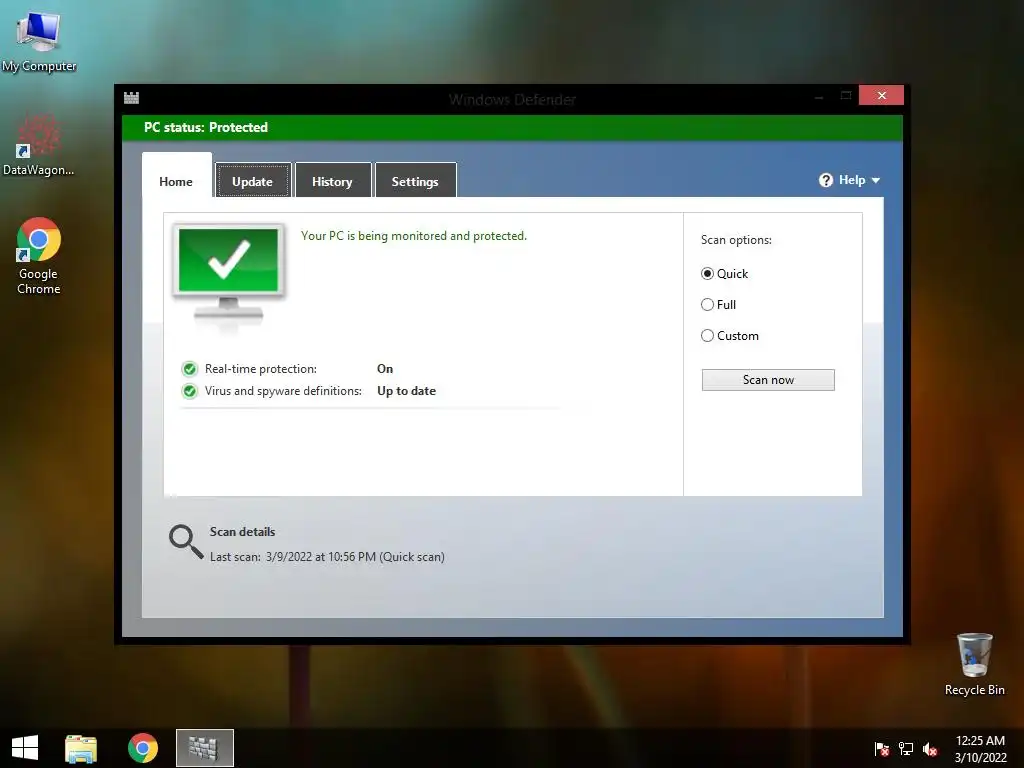
Task: Open File Explorer from the taskbar
Action: [81, 748]
